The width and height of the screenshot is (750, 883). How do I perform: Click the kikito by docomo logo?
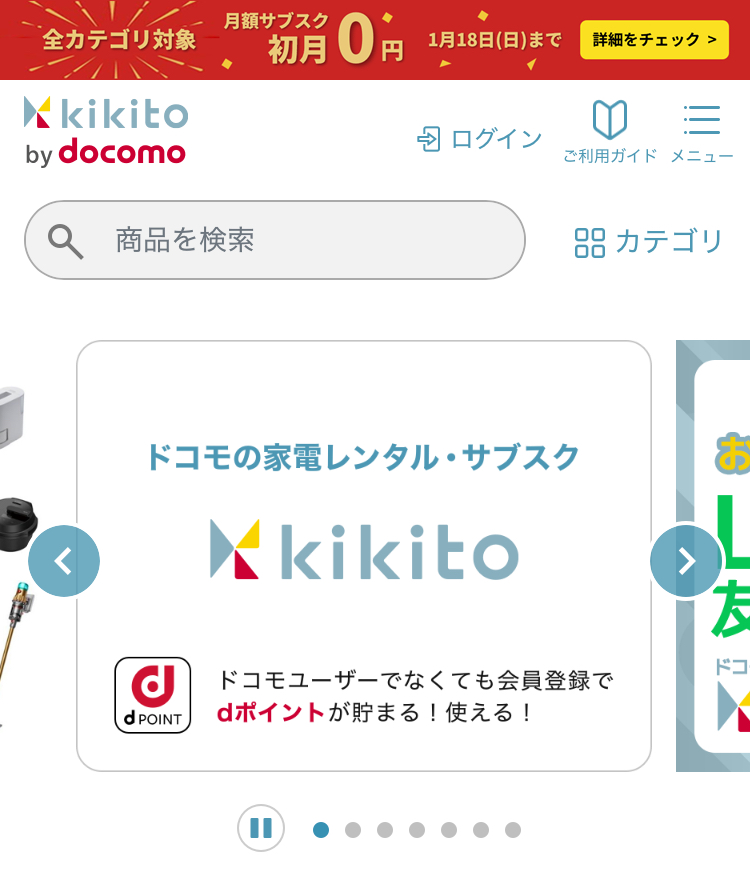coord(105,131)
